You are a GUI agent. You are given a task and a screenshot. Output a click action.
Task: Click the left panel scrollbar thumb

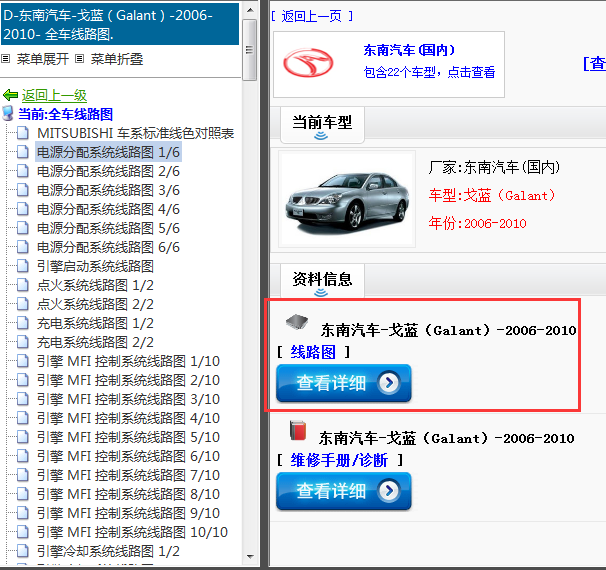click(x=250, y=50)
